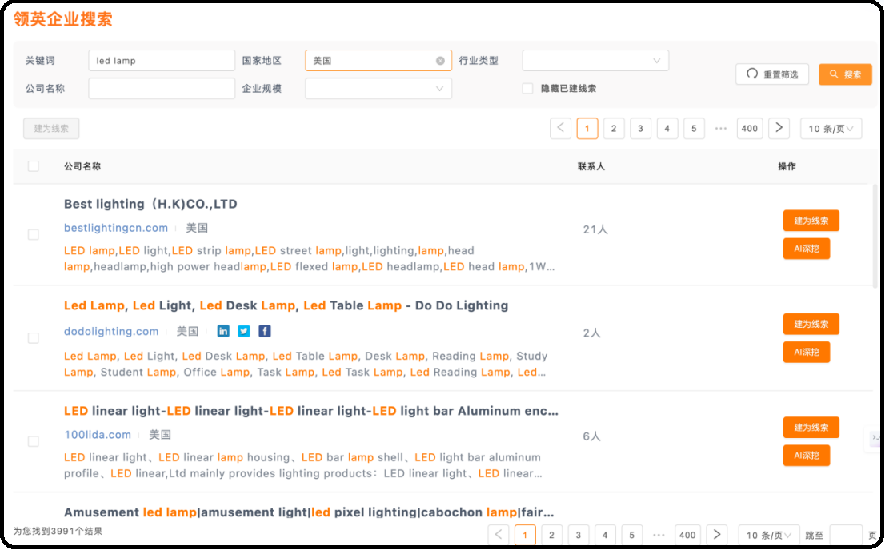Viewport: 885px width, 551px height.
Task: Open LED linear light company title
Action: pyautogui.click(x=311, y=411)
